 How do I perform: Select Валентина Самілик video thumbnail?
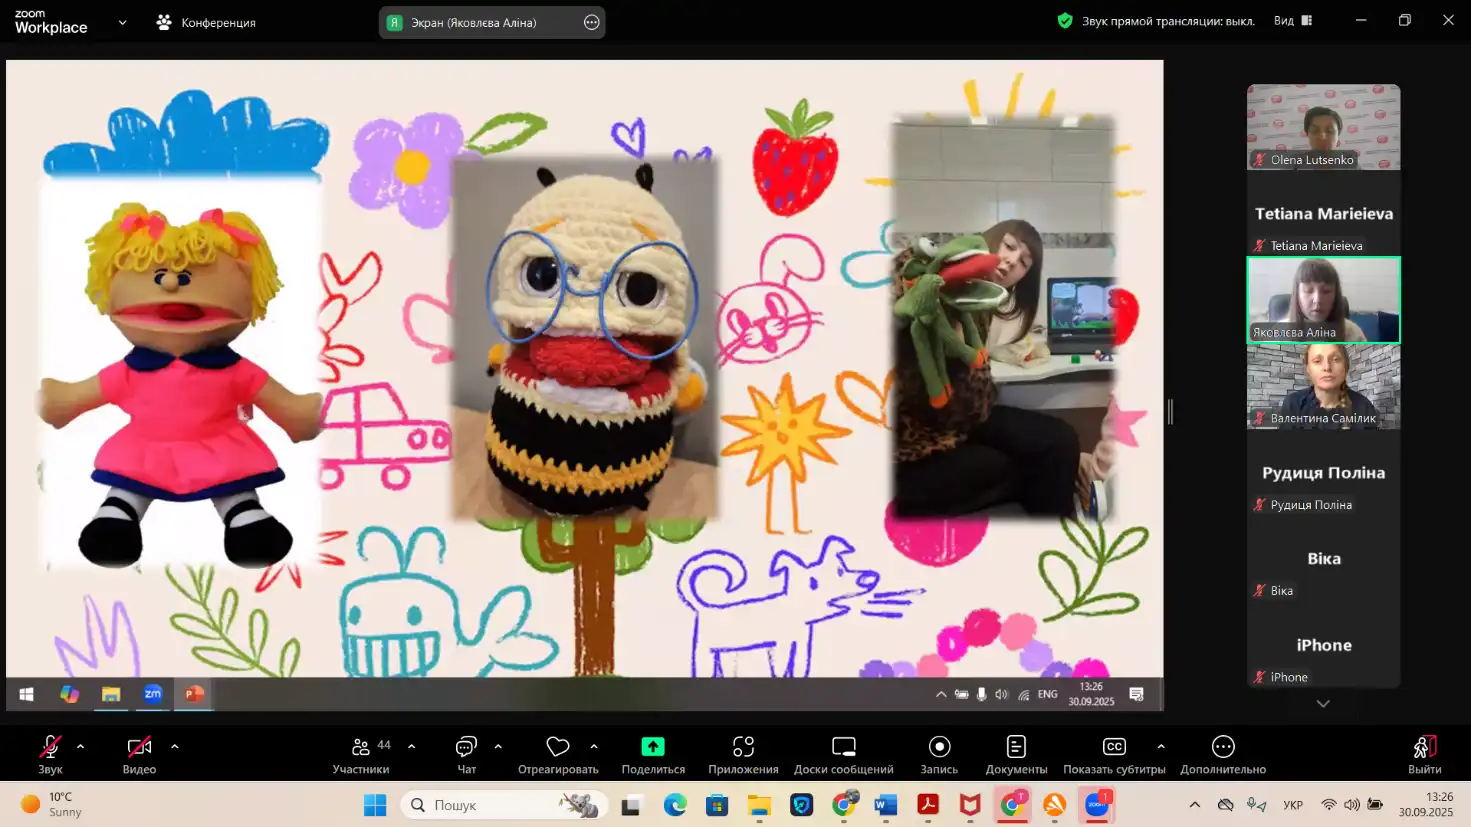pyautogui.click(x=1323, y=386)
